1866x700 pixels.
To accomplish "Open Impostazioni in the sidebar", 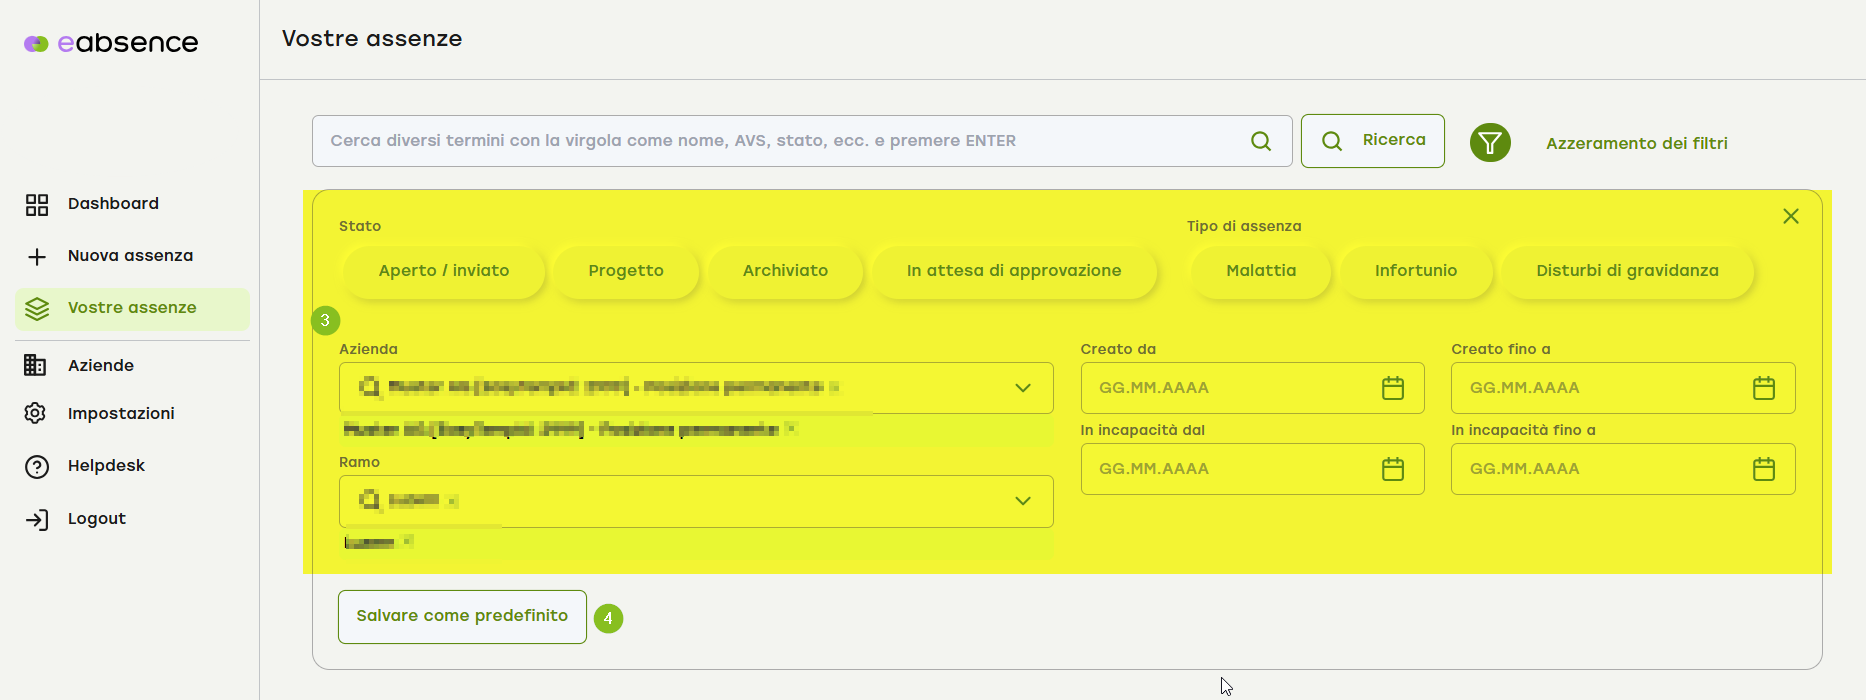I will [121, 414].
